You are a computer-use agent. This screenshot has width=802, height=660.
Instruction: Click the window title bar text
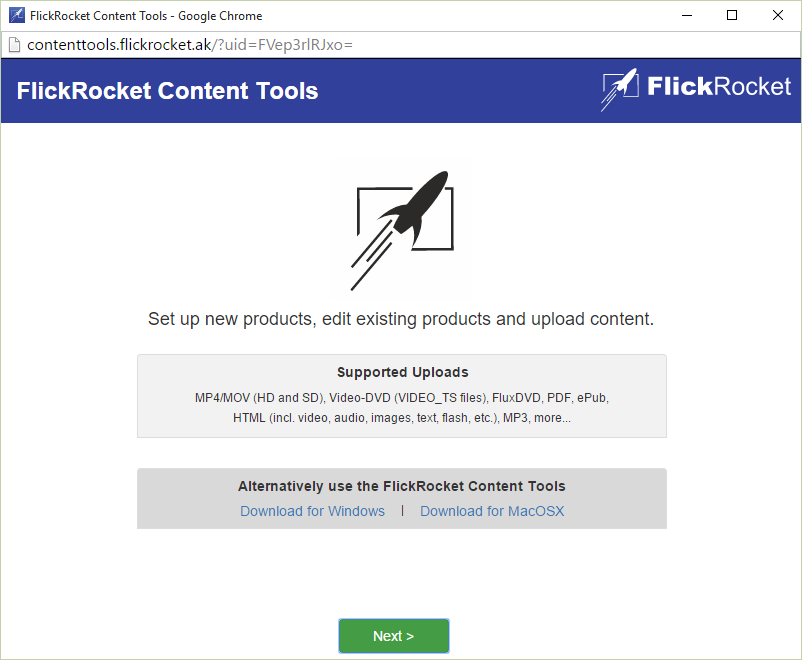click(146, 15)
